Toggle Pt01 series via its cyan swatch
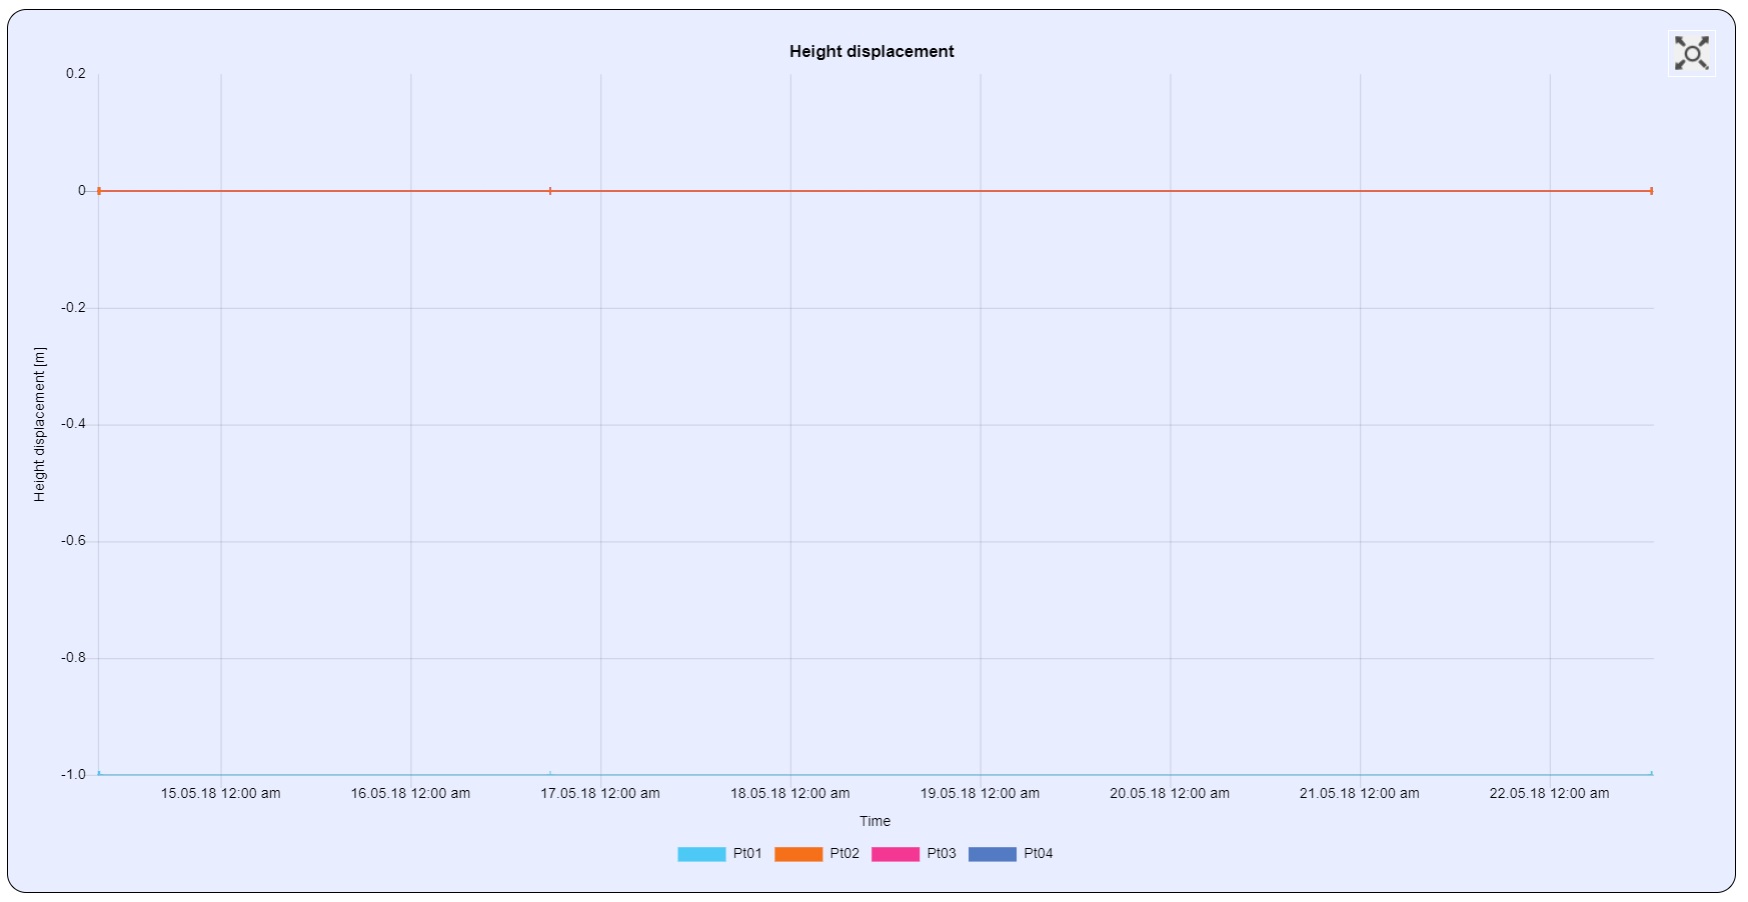 701,854
